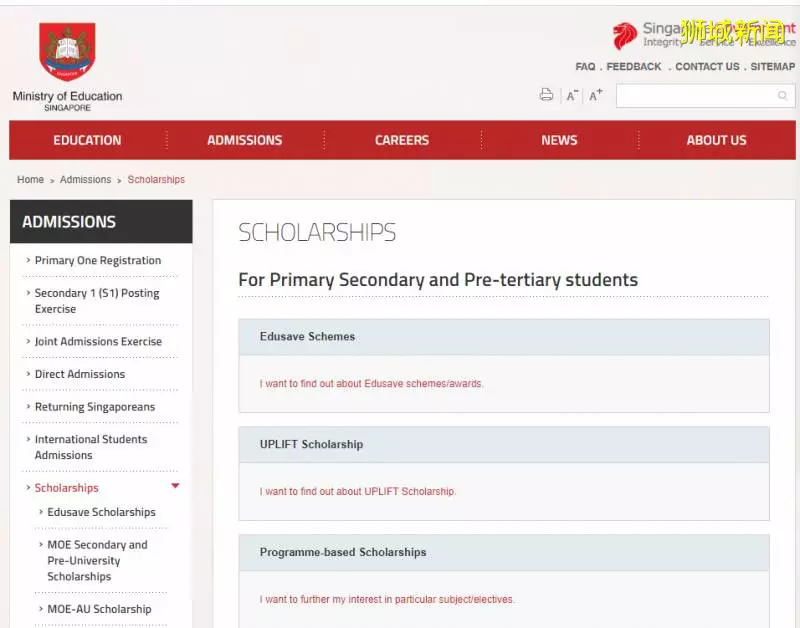The width and height of the screenshot is (800, 628).
Task: Click the Singapore Government lion head logo
Action: click(625, 36)
